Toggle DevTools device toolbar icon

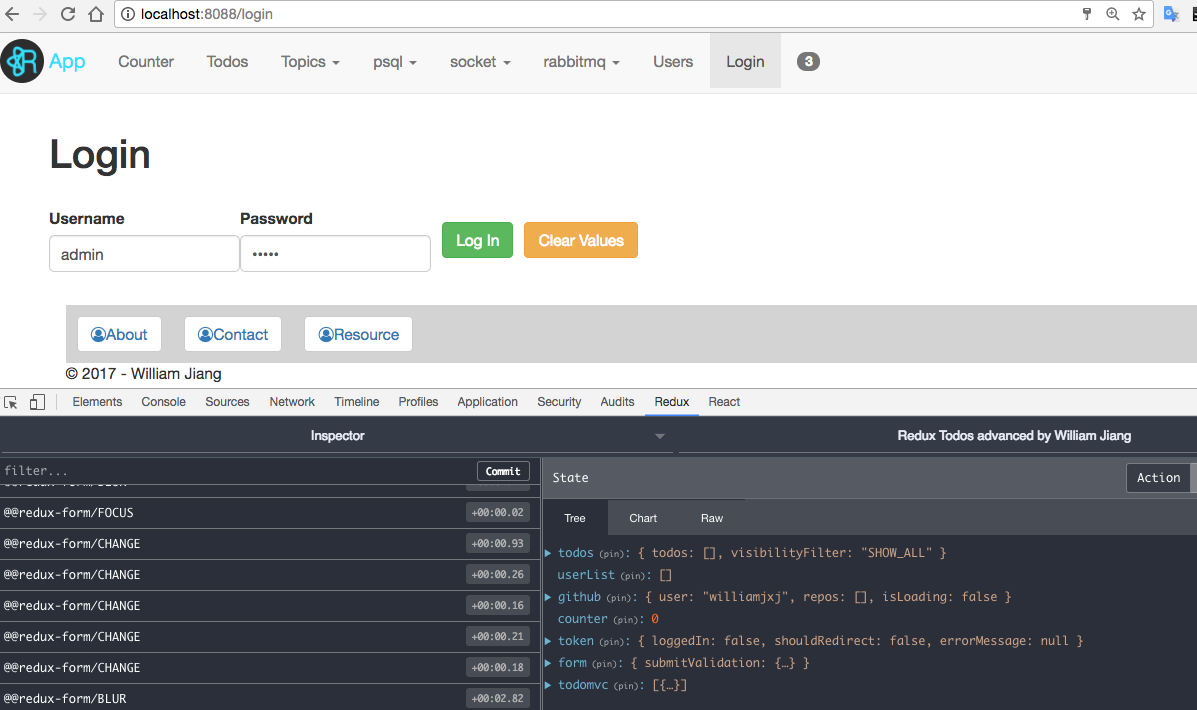pyautogui.click(x=37, y=402)
